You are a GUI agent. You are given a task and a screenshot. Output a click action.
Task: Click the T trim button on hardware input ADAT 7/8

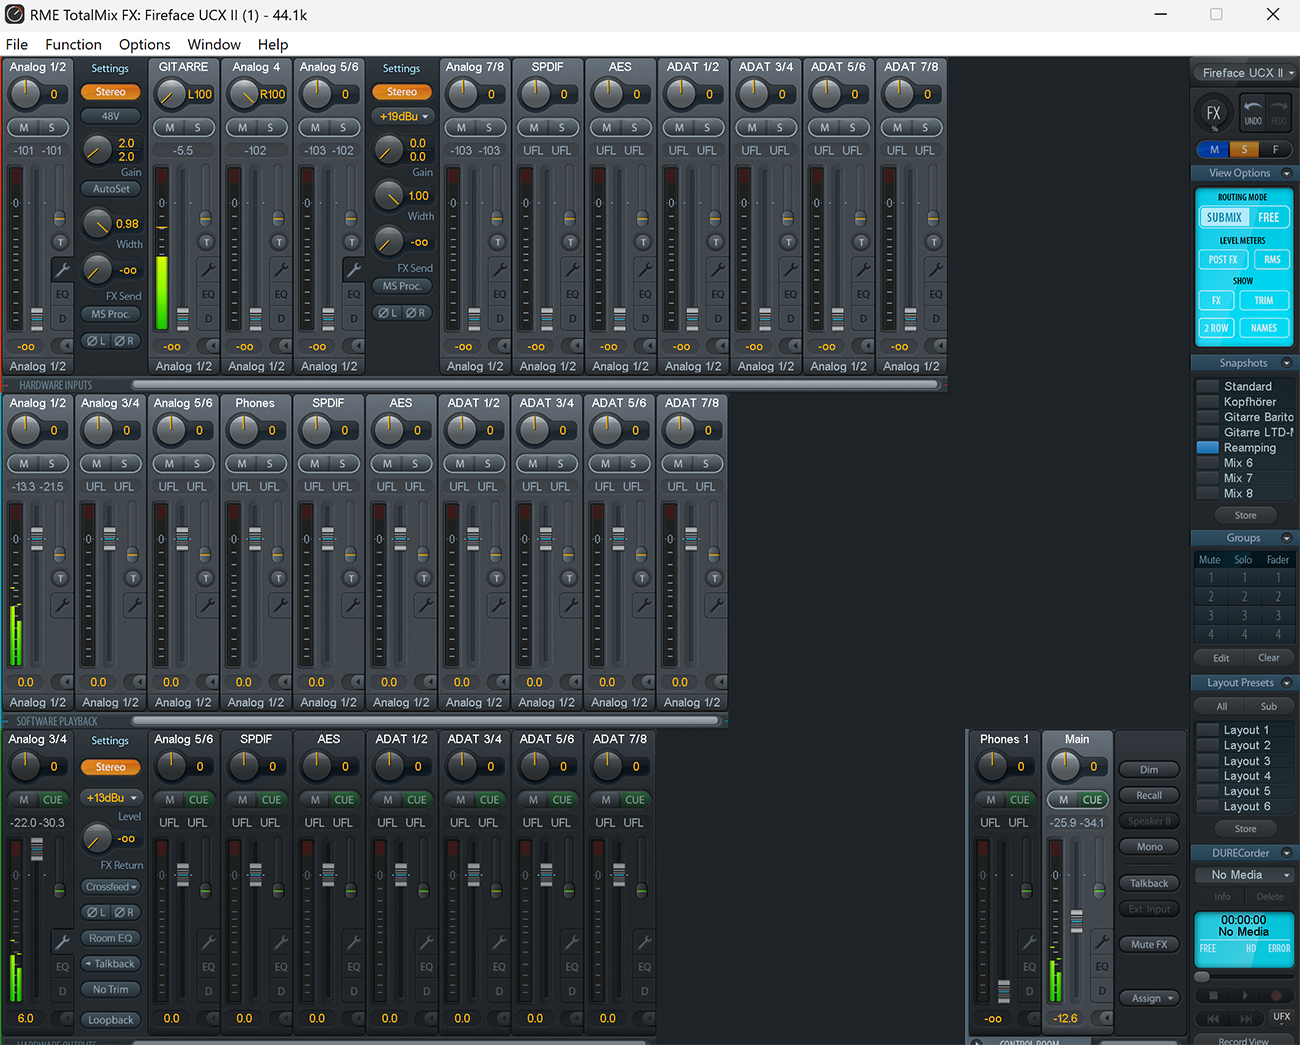click(933, 242)
